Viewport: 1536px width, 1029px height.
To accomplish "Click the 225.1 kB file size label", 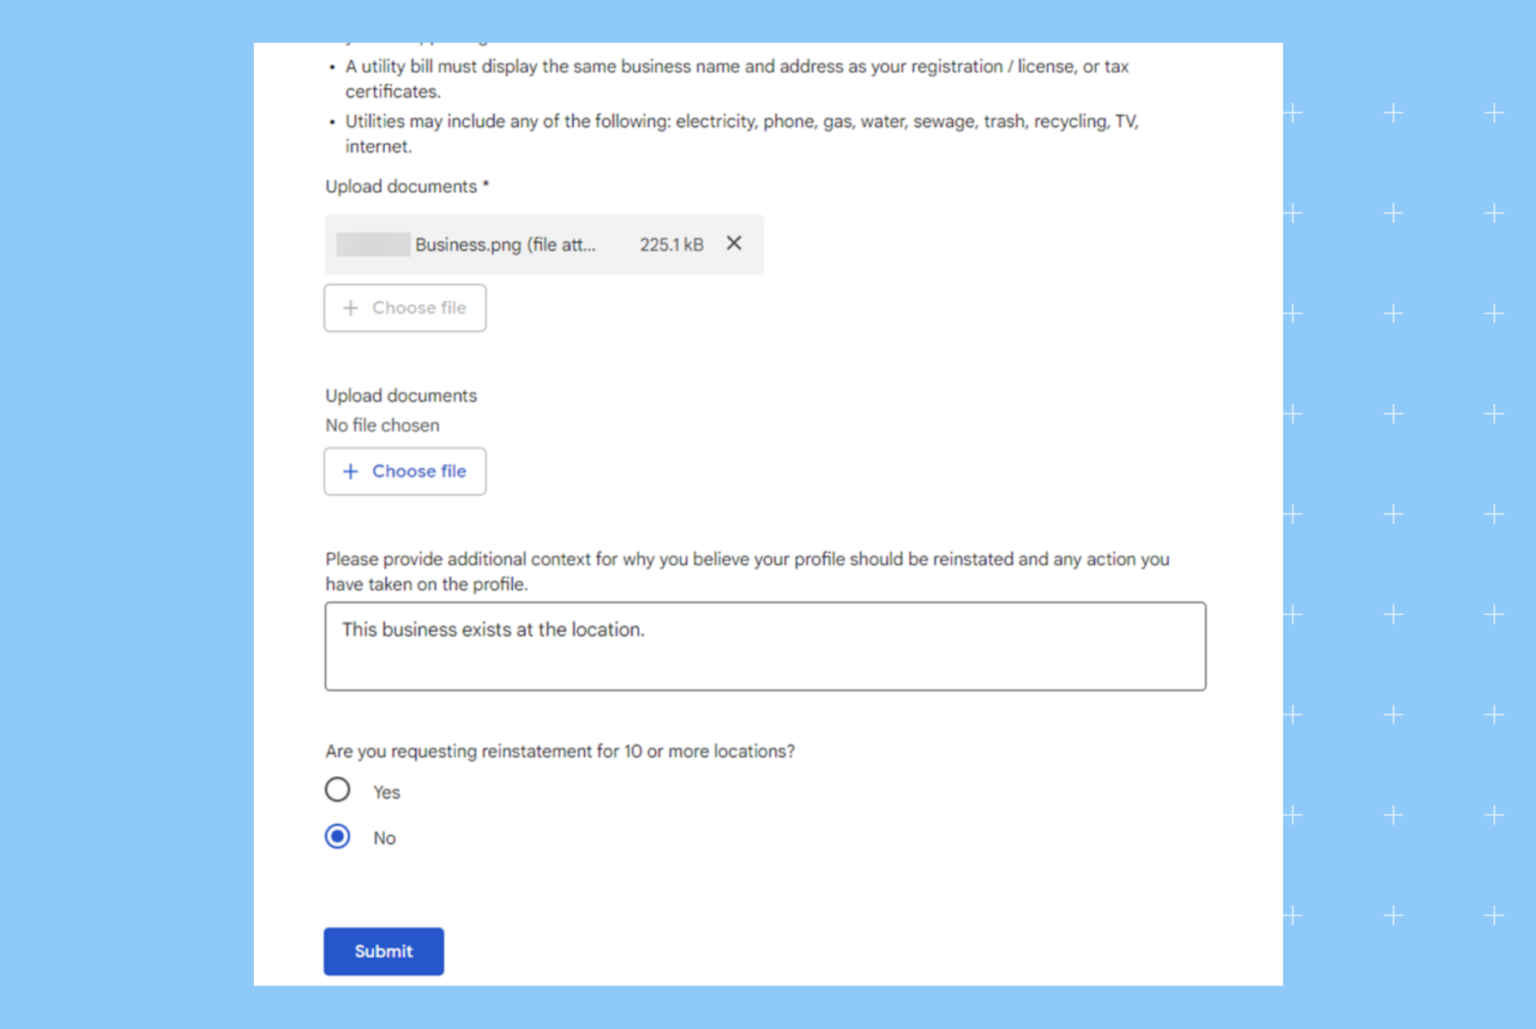I will click(671, 243).
